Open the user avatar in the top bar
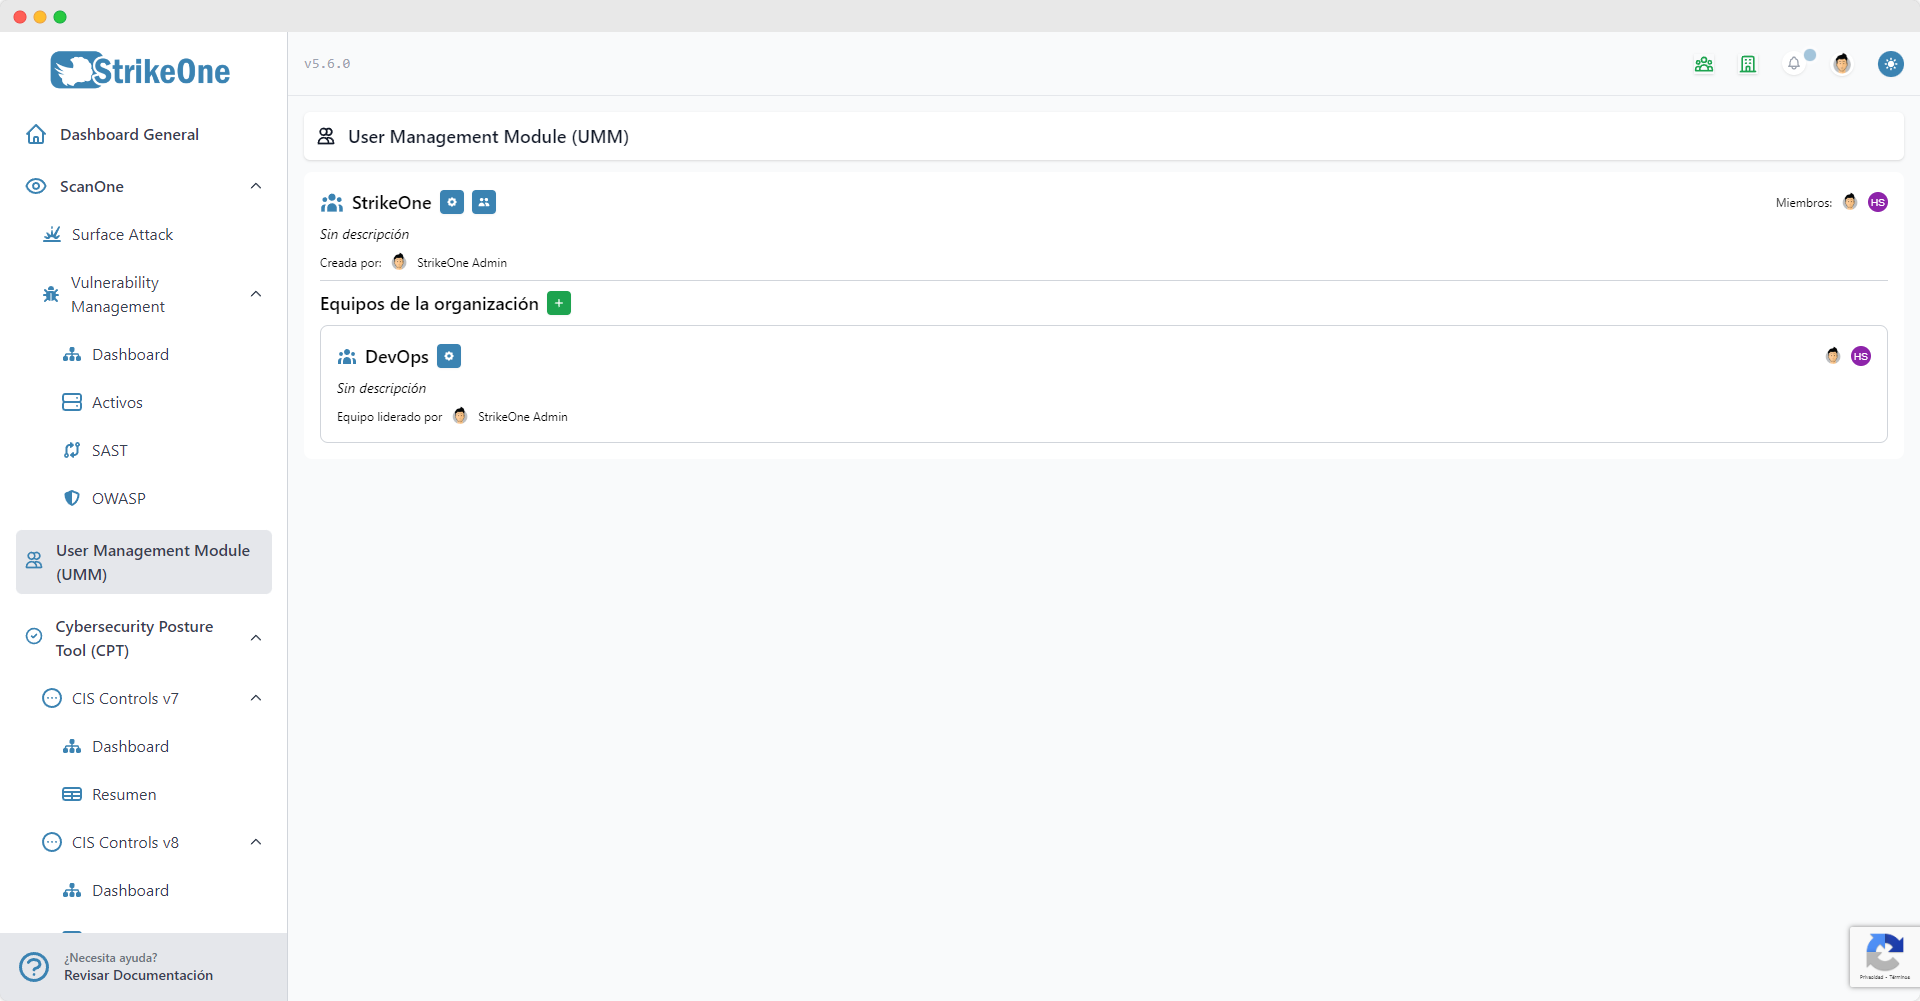The width and height of the screenshot is (1920, 1001). pyautogui.click(x=1843, y=63)
